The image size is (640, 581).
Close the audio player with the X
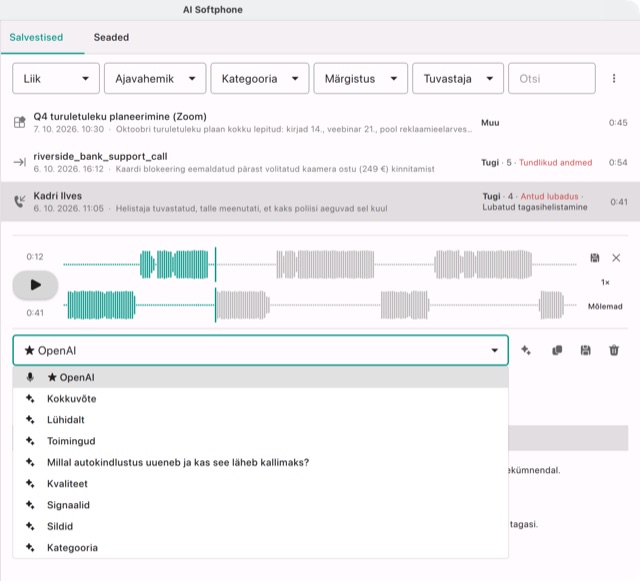pos(616,258)
